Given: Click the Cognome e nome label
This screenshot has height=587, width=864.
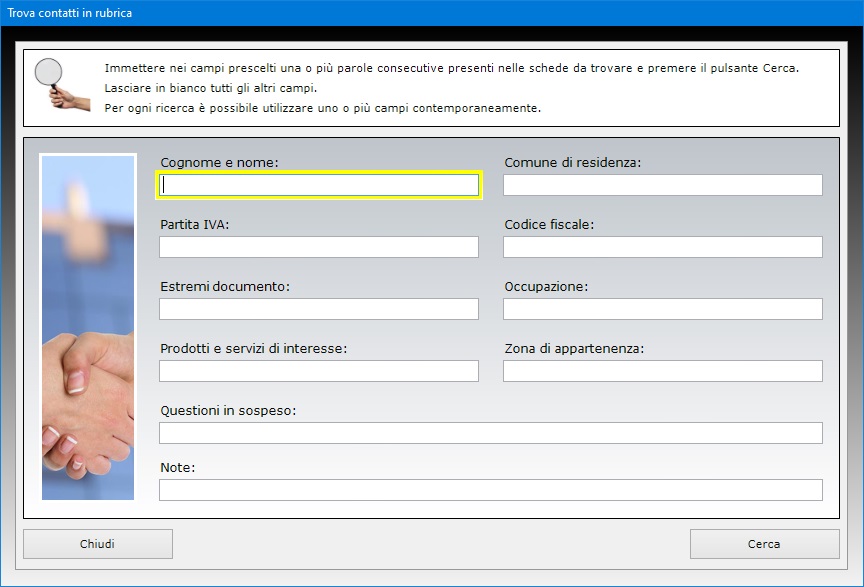Looking at the screenshot, I should click(219, 163).
